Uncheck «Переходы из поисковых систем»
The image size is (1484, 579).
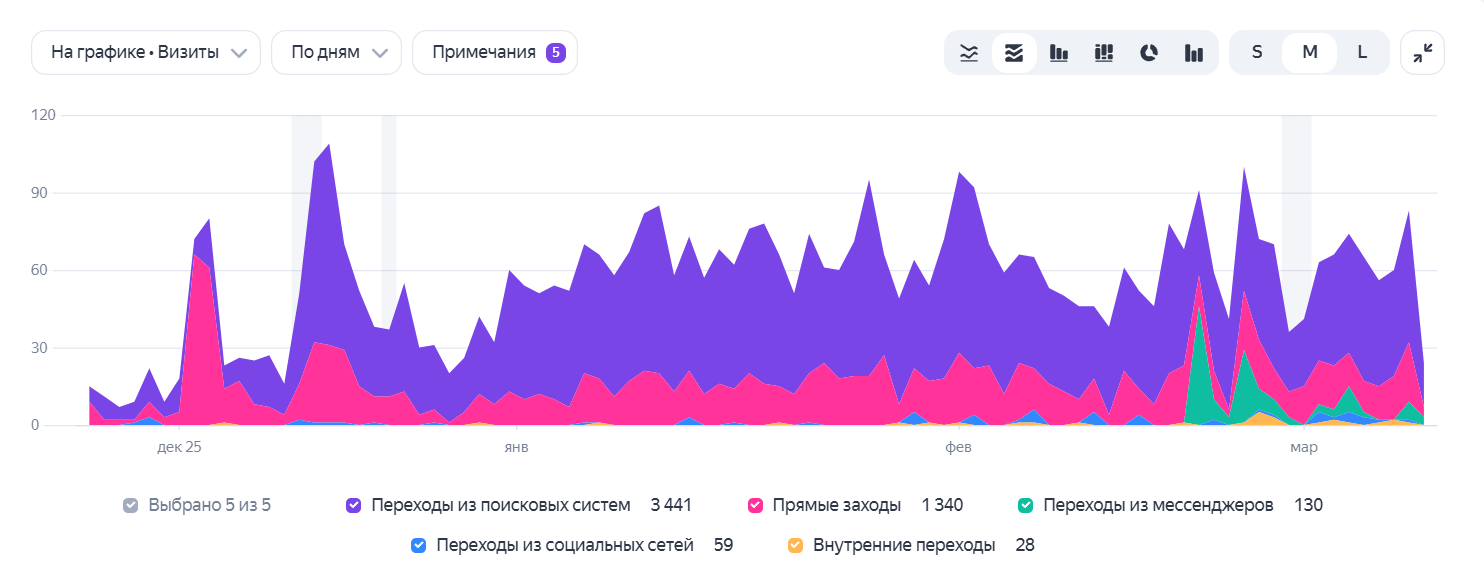[353, 505]
